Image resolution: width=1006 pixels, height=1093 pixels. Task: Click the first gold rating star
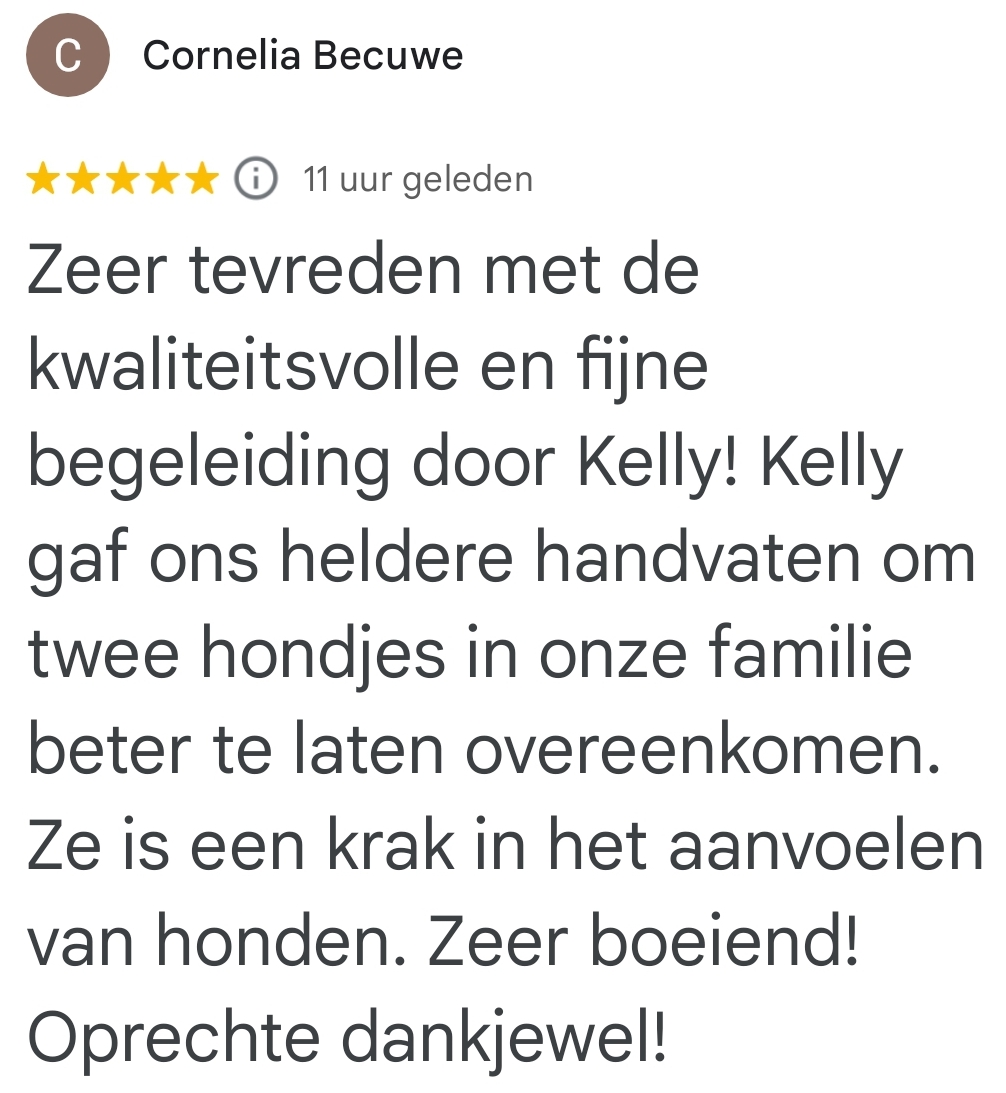43,180
